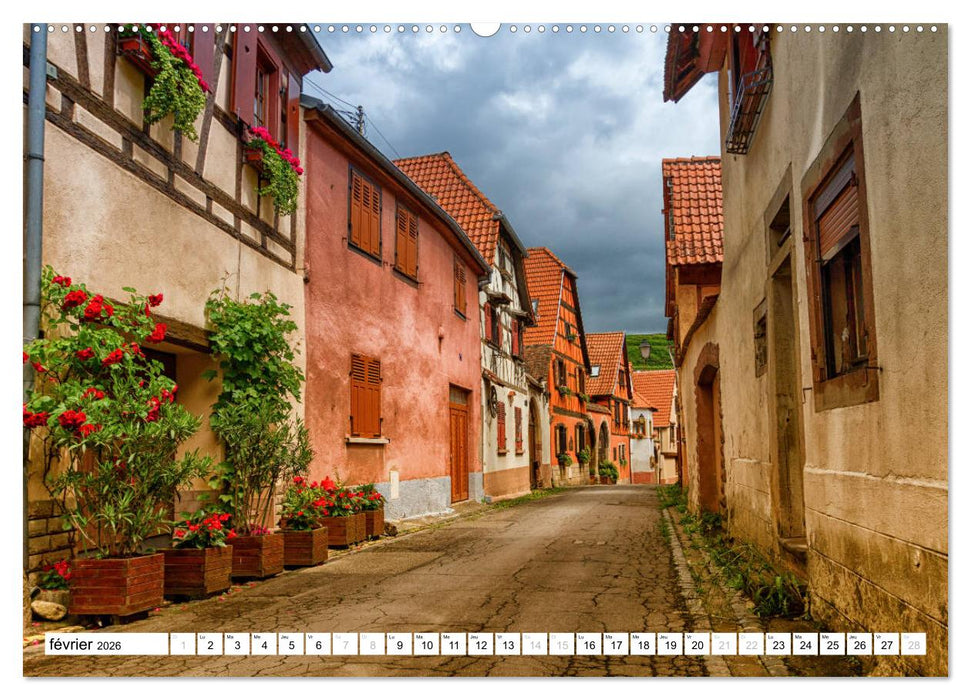This screenshot has height=700, width=971.
Task: Click the Ve label above date 6
Action: 313,637
